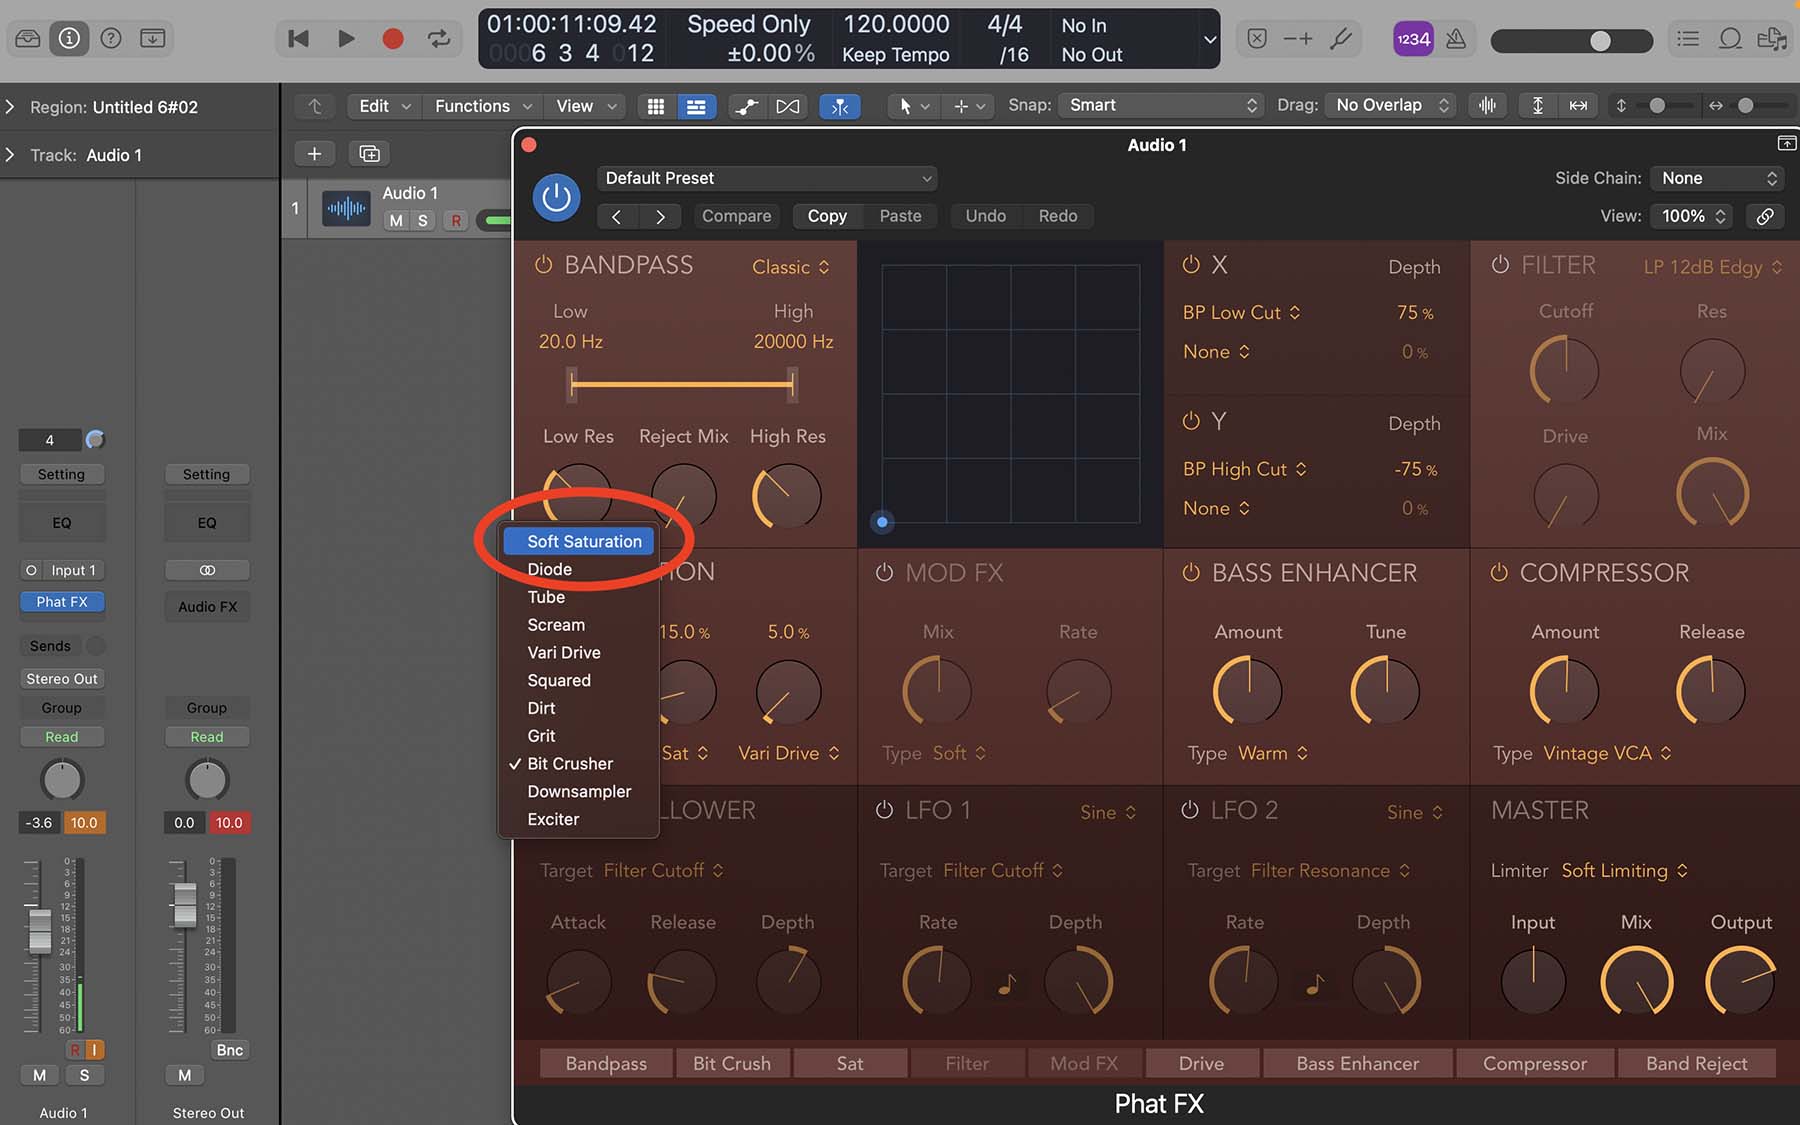Click the Stereo Out volume fader
The width and height of the screenshot is (1800, 1125).
coord(185,905)
